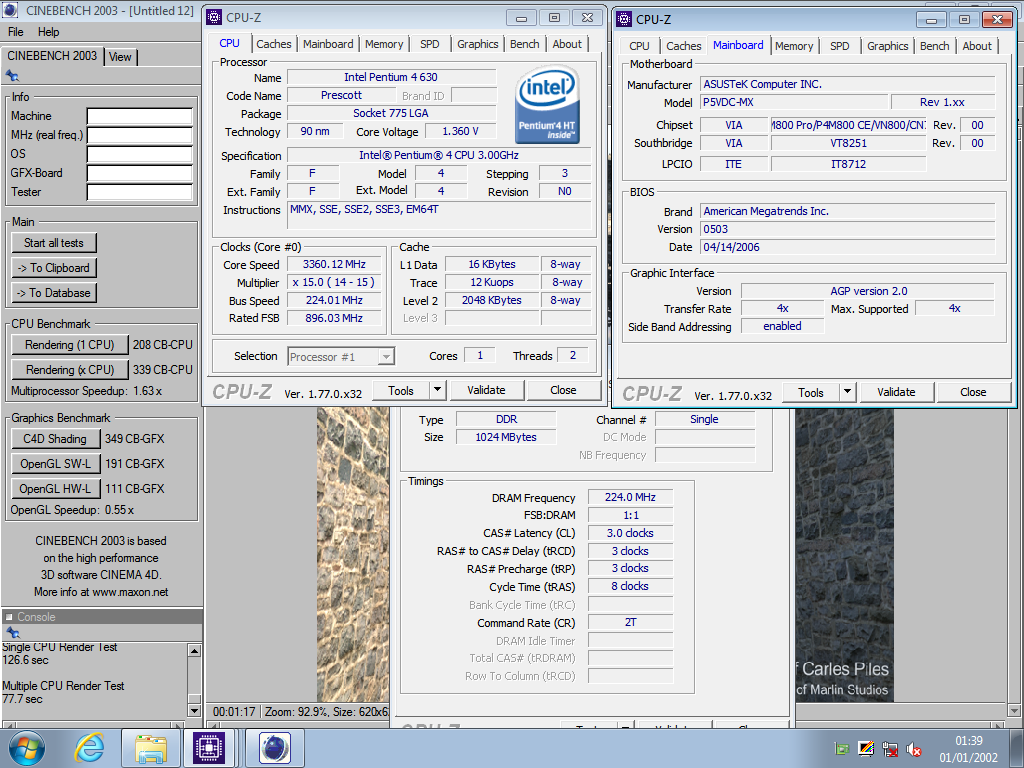This screenshot has width=1024, height=768.
Task: Click the OS input field
Action: [x=140, y=154]
